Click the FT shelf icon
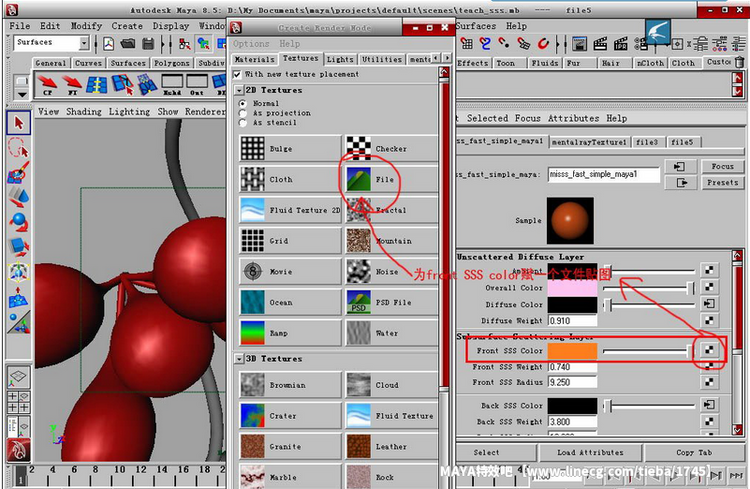750x489 pixels. pos(72,85)
